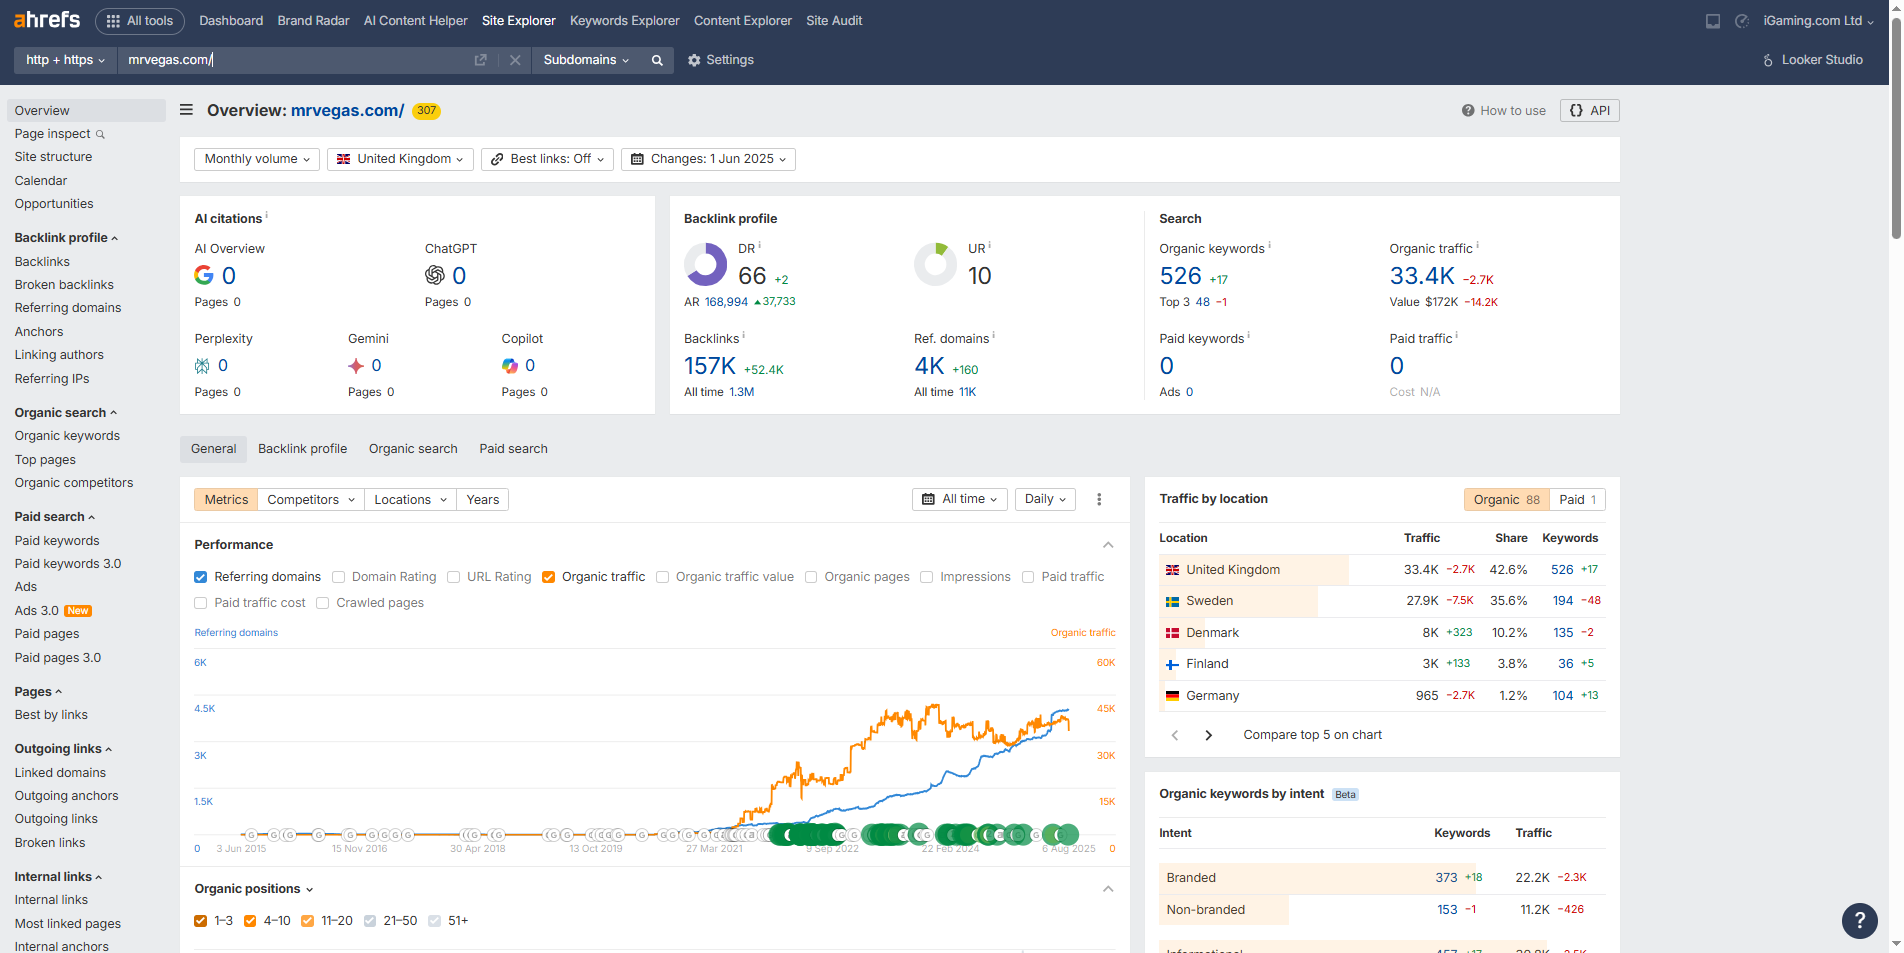
Task: Expand the Competitors chart dropdown
Action: (311, 500)
